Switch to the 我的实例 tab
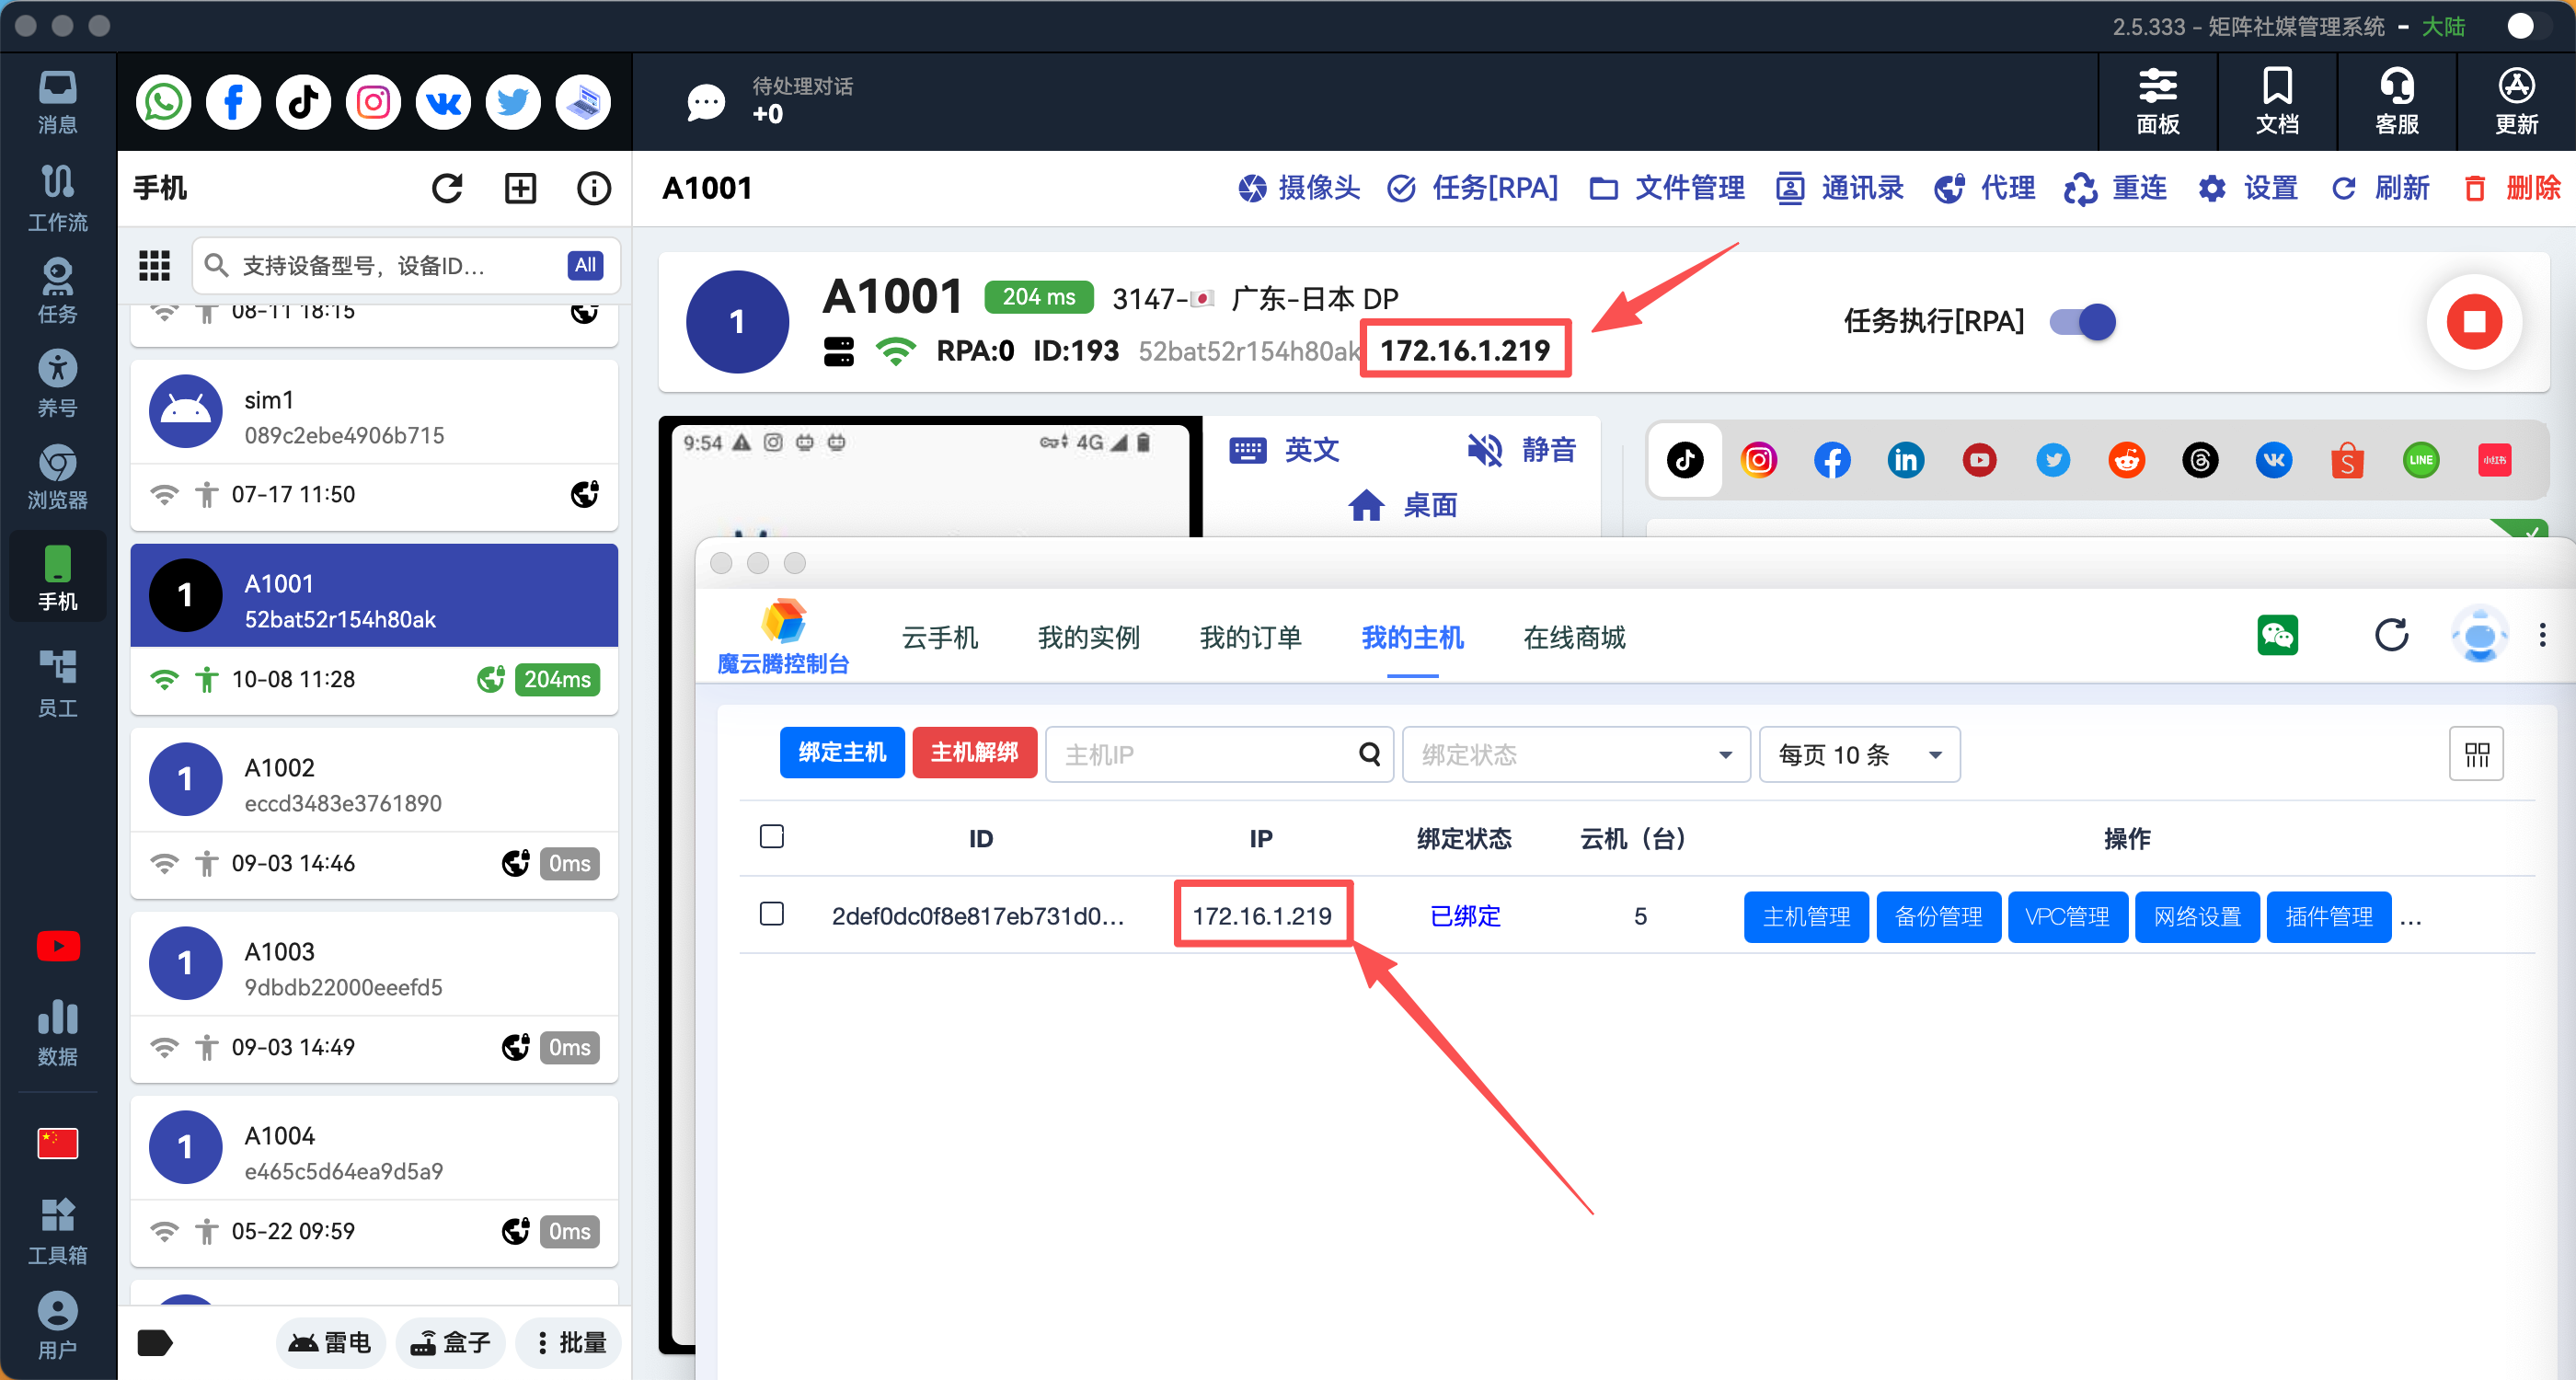The width and height of the screenshot is (2576, 1380). click(x=1088, y=638)
